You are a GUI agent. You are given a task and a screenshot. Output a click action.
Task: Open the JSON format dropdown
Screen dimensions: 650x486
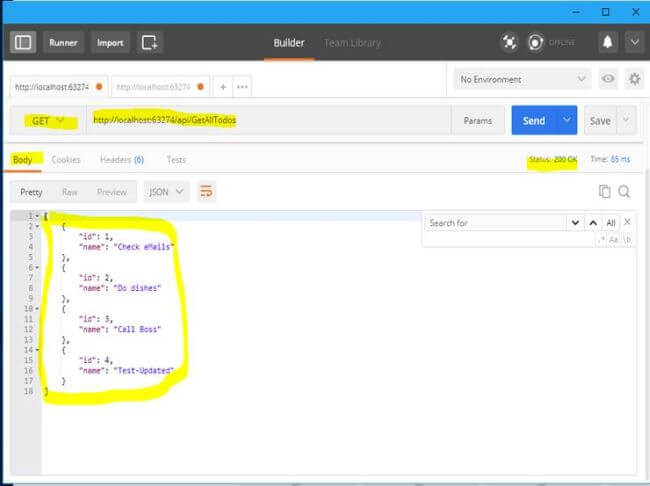click(166, 192)
